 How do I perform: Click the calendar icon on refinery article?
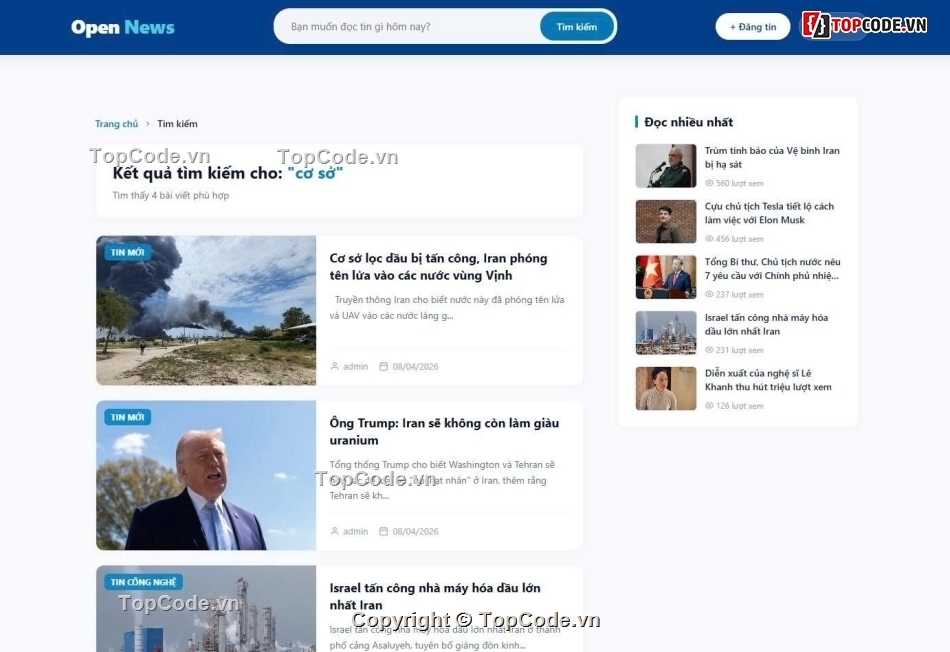(x=384, y=366)
